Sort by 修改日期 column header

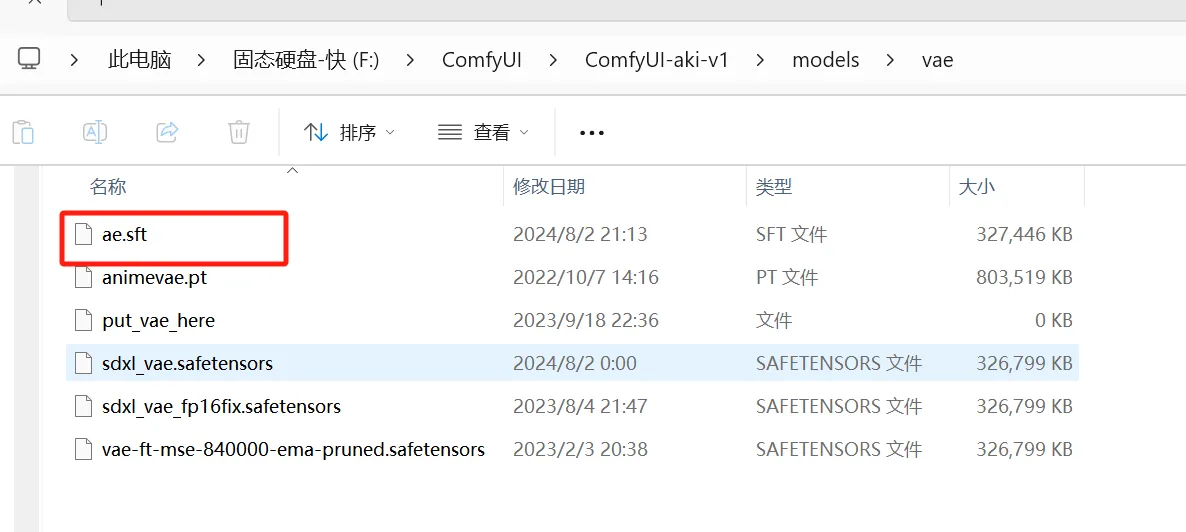pyautogui.click(x=549, y=187)
